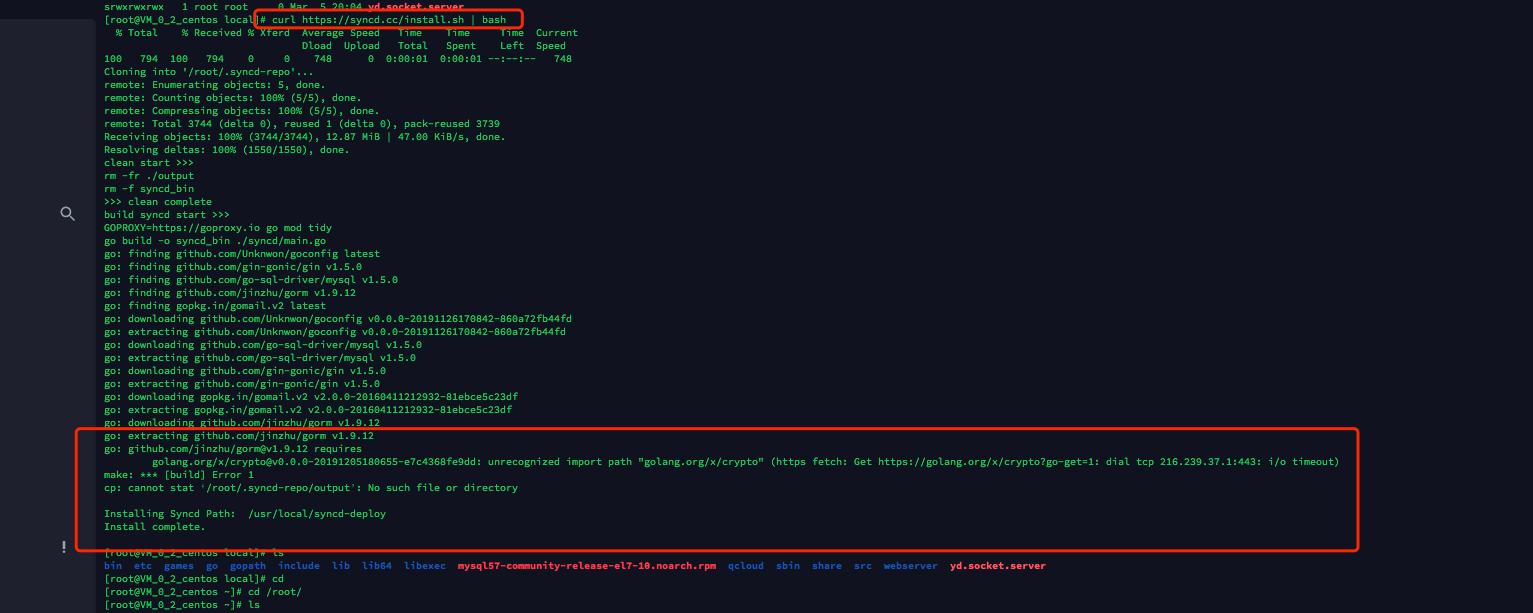The image size is (1533, 613).
Task: Click the 'cd /root/' command prompt line
Action: [x=203, y=592]
